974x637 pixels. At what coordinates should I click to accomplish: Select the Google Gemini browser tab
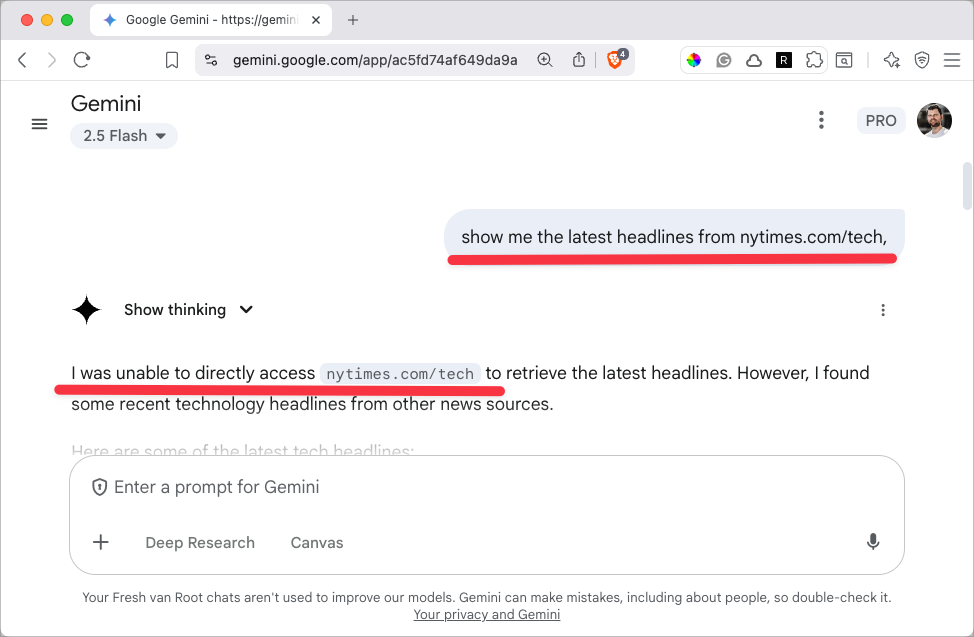pos(211,20)
